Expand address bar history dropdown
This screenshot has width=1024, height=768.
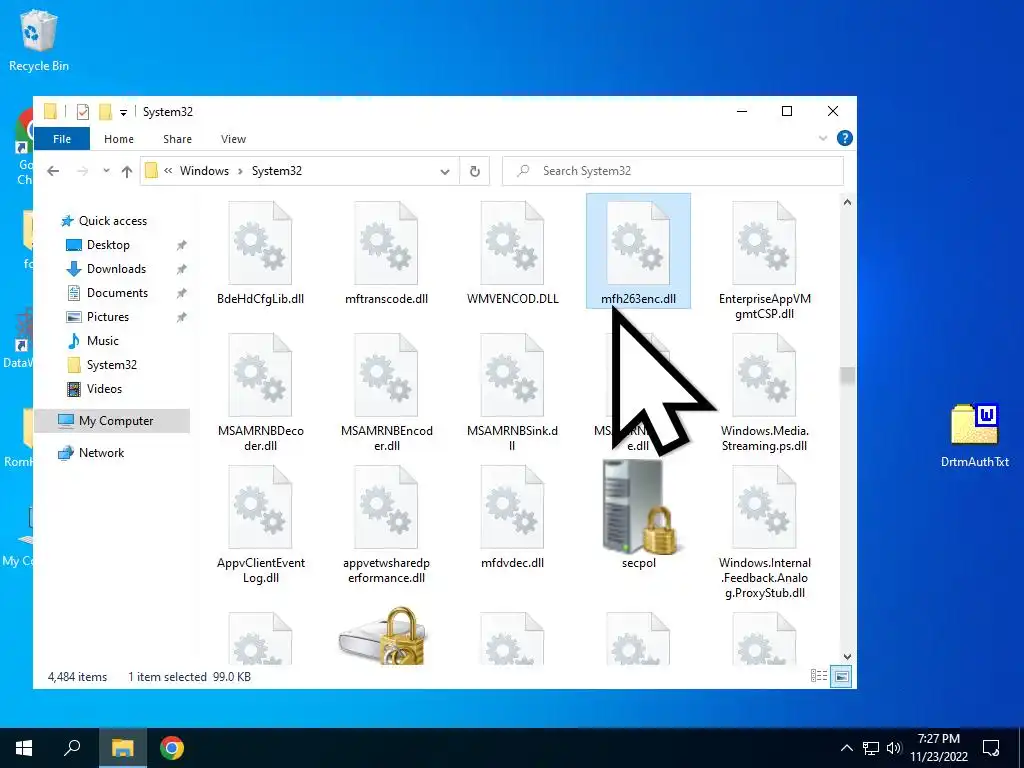tap(445, 172)
